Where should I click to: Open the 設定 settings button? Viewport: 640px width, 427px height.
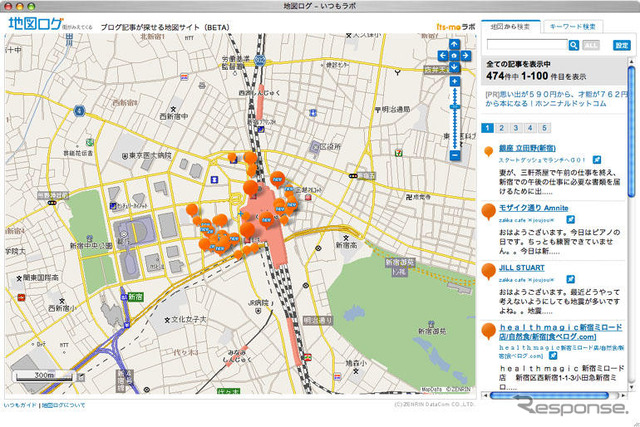621,45
